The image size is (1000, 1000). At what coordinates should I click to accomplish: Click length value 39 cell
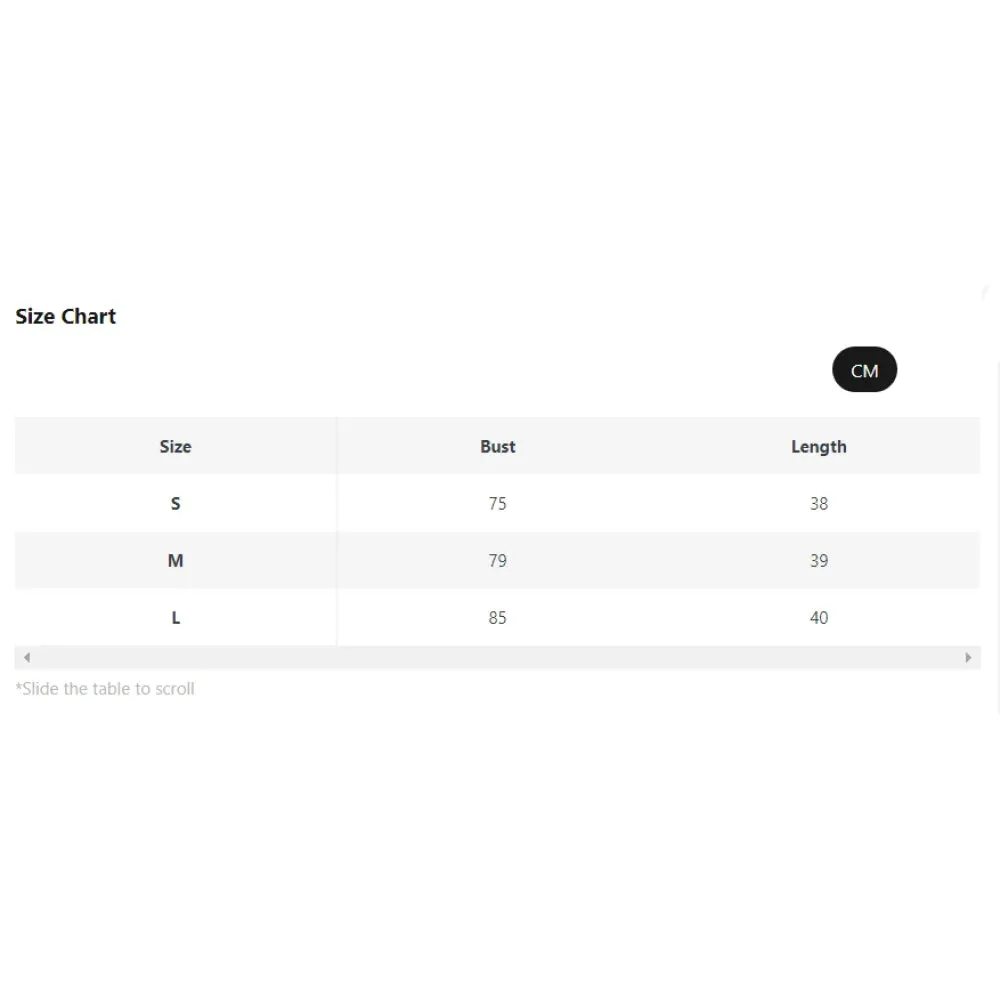point(818,560)
